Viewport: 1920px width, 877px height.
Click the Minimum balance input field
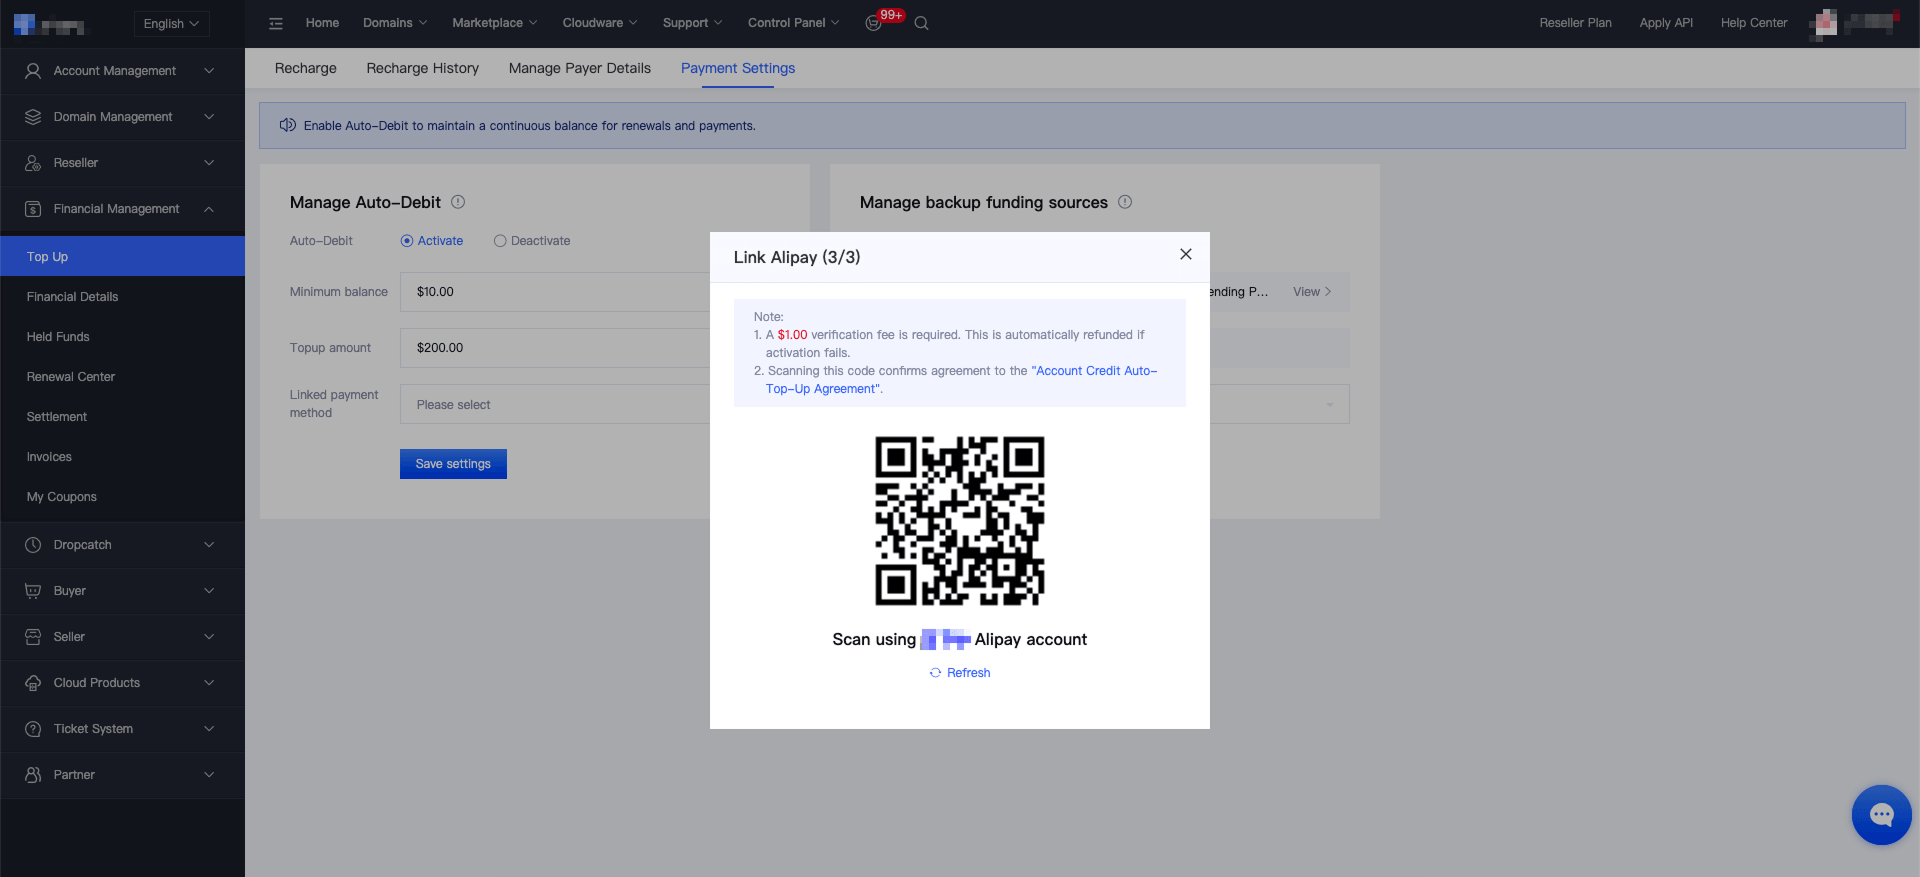555,292
